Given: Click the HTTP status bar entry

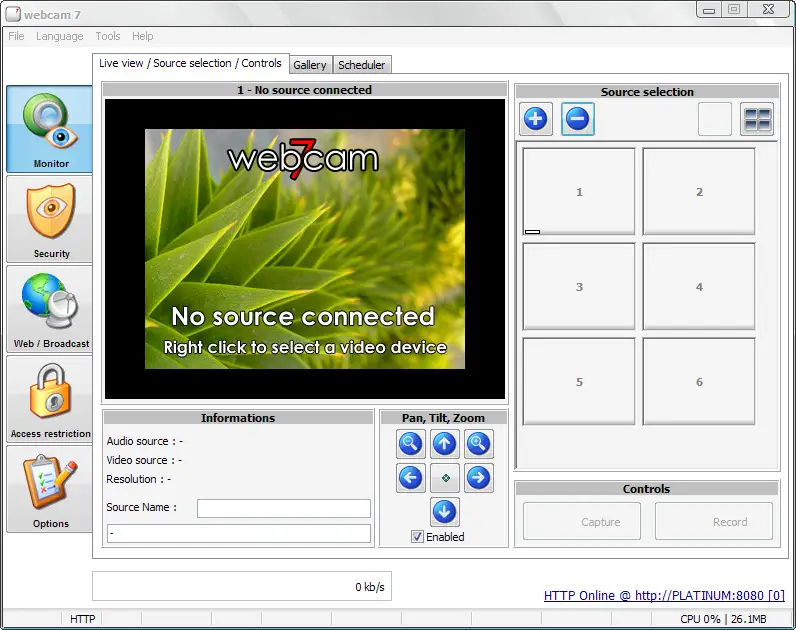Looking at the screenshot, I should click(x=82, y=619).
